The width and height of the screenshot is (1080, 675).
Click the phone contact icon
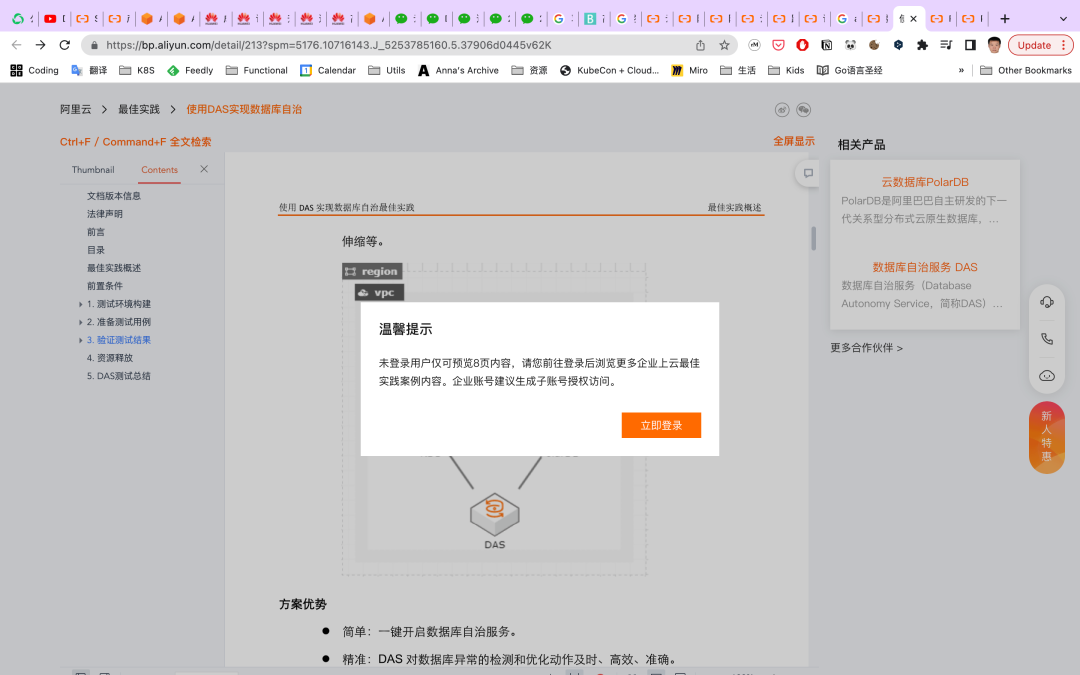click(1047, 338)
